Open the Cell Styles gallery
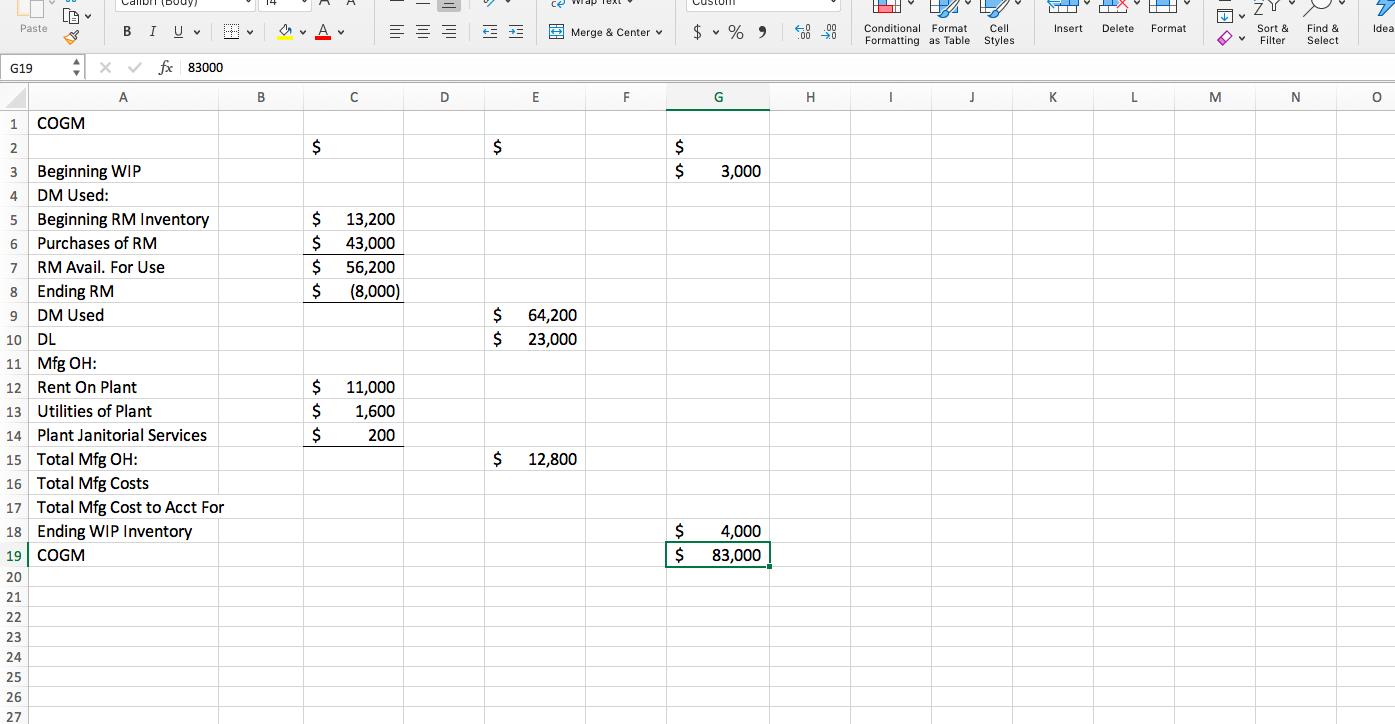The image size is (1395, 724). coord(998,23)
